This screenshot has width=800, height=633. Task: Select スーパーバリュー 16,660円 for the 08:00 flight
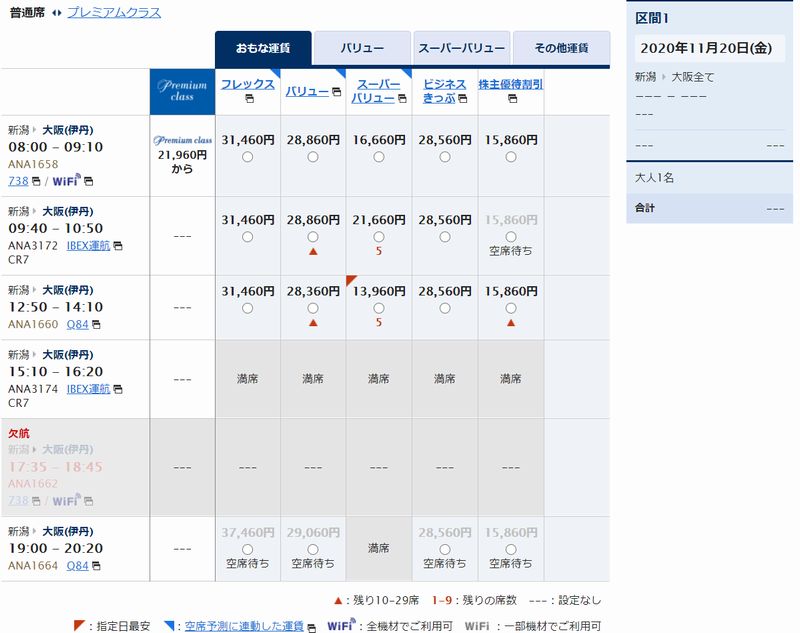click(379, 157)
